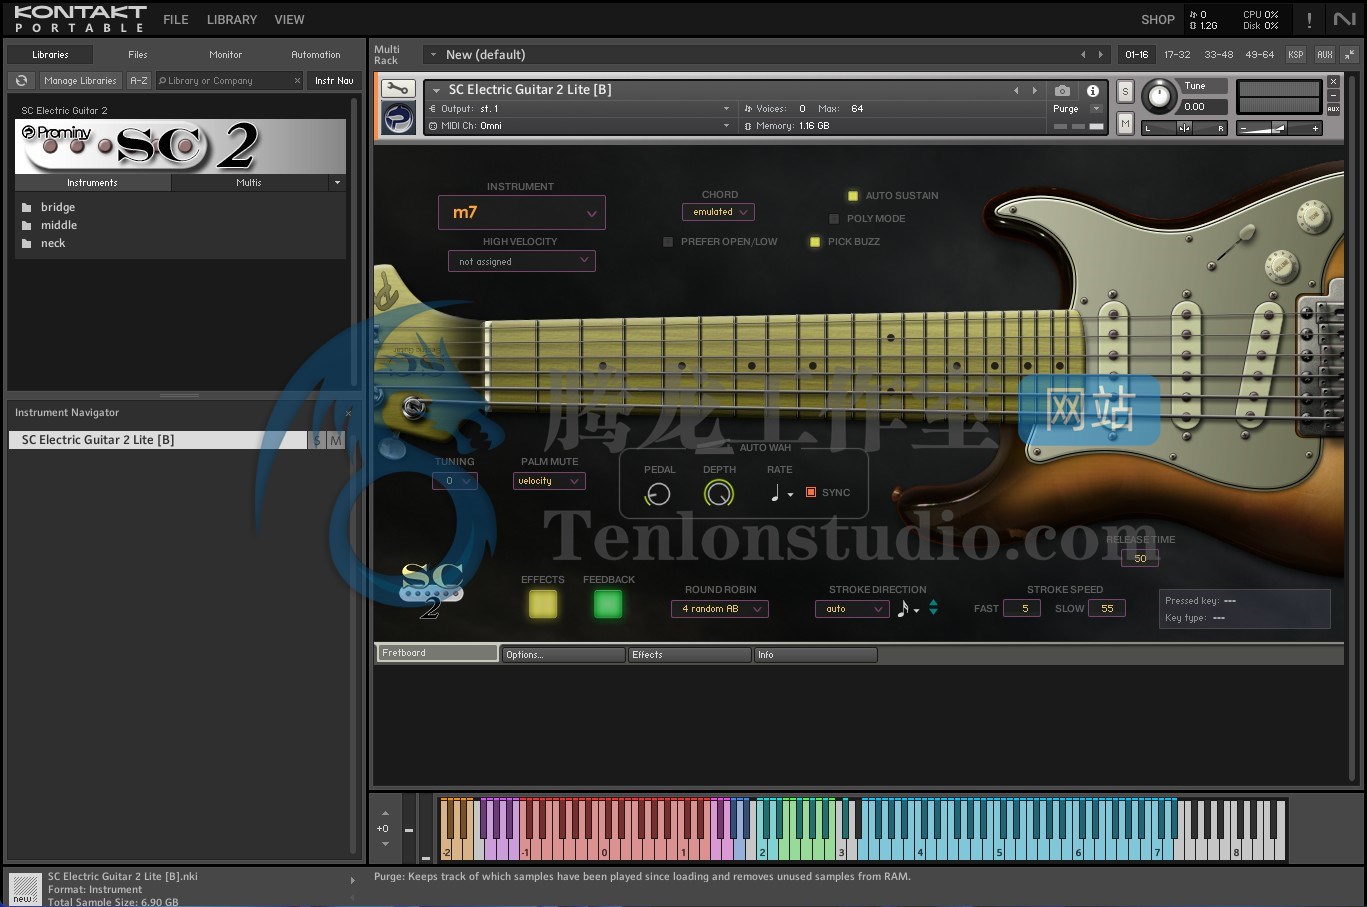
Task: Click the stroke direction note icon
Action: (903, 608)
